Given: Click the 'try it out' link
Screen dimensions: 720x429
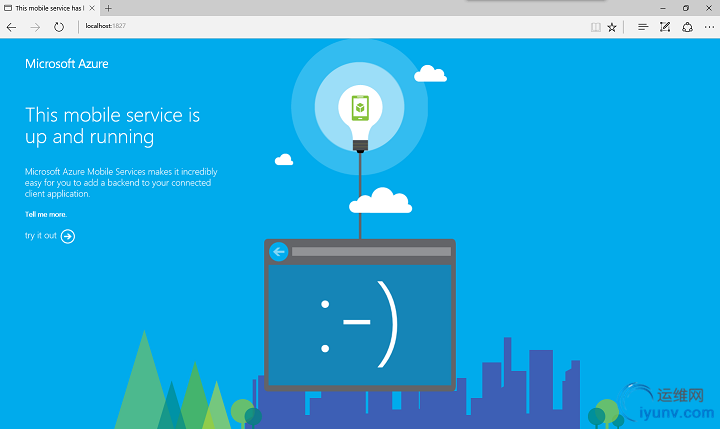Looking at the screenshot, I should (x=40, y=236).
